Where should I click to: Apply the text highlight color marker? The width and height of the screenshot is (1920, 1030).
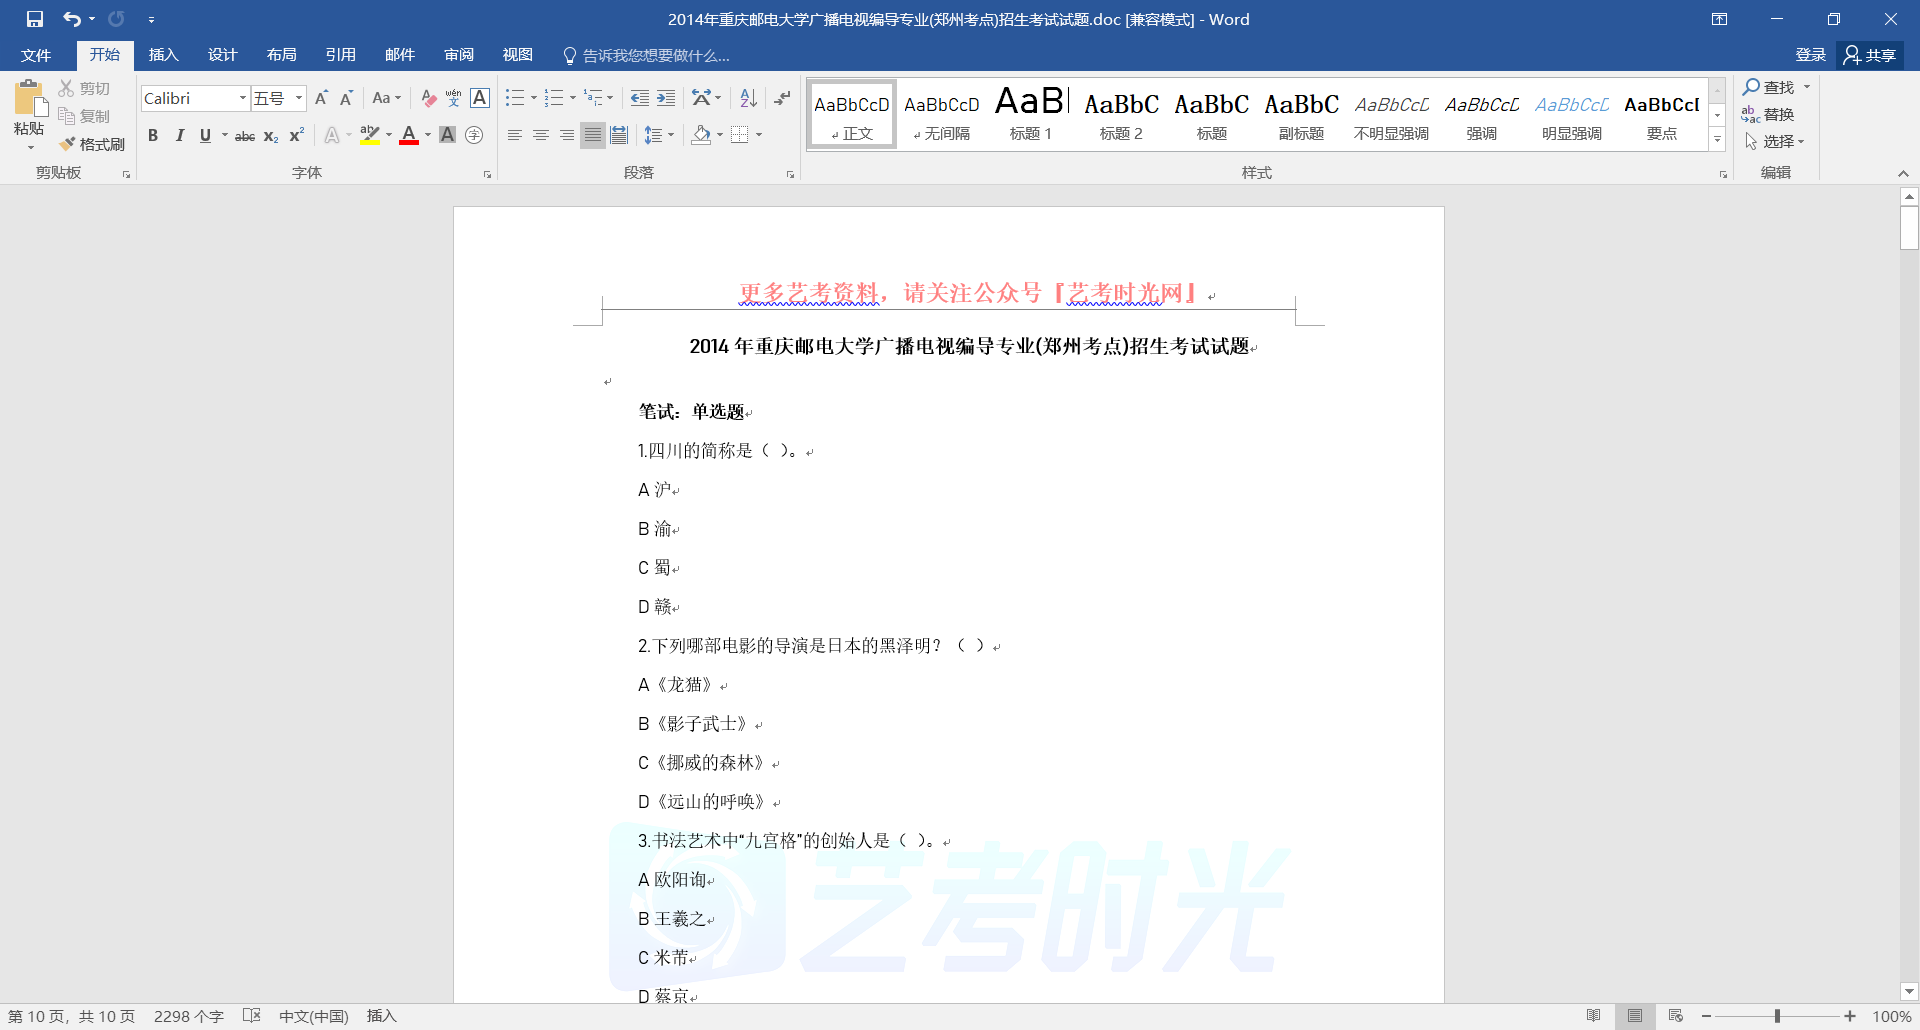click(x=369, y=135)
